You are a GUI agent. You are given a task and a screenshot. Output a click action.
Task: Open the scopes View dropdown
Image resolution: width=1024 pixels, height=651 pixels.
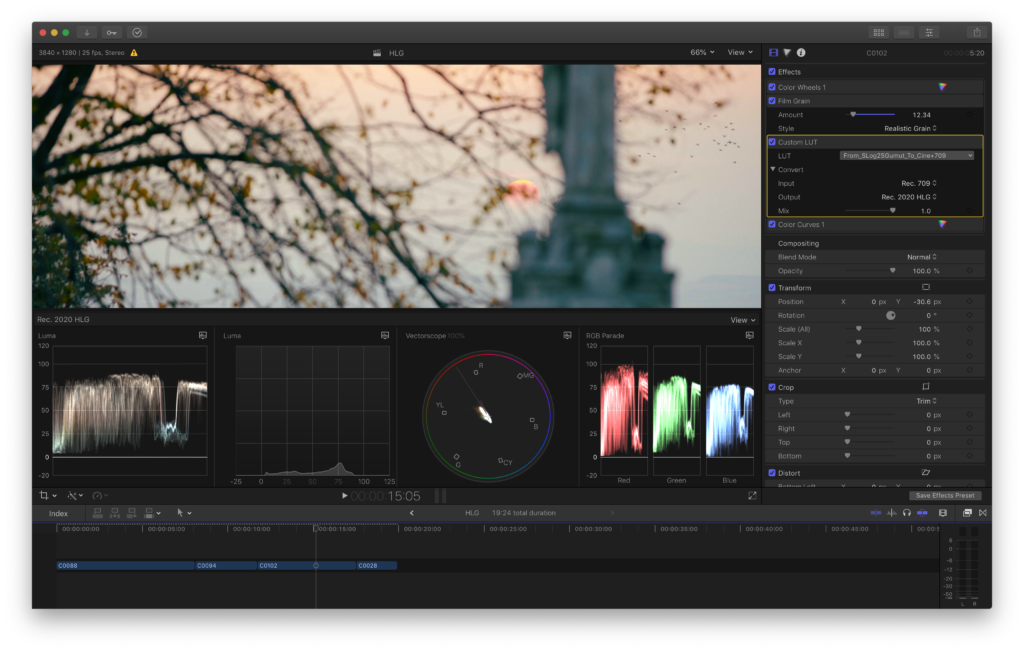click(x=743, y=320)
